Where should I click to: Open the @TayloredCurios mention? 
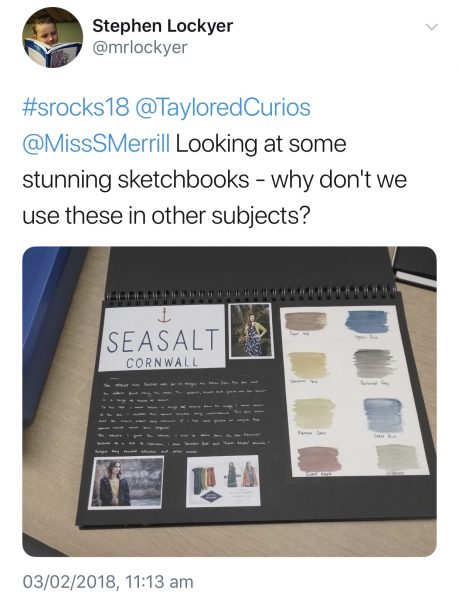tap(223, 108)
